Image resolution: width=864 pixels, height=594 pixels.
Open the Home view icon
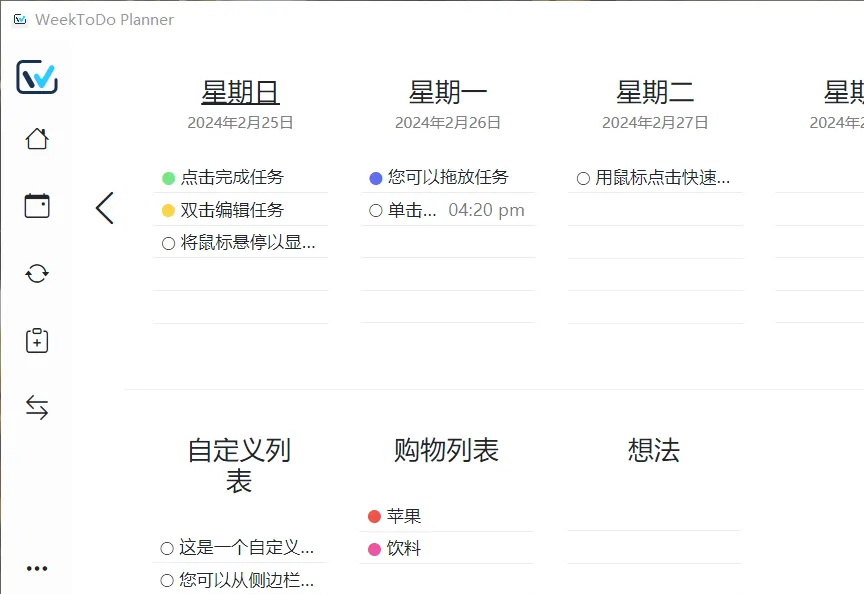coord(37,139)
